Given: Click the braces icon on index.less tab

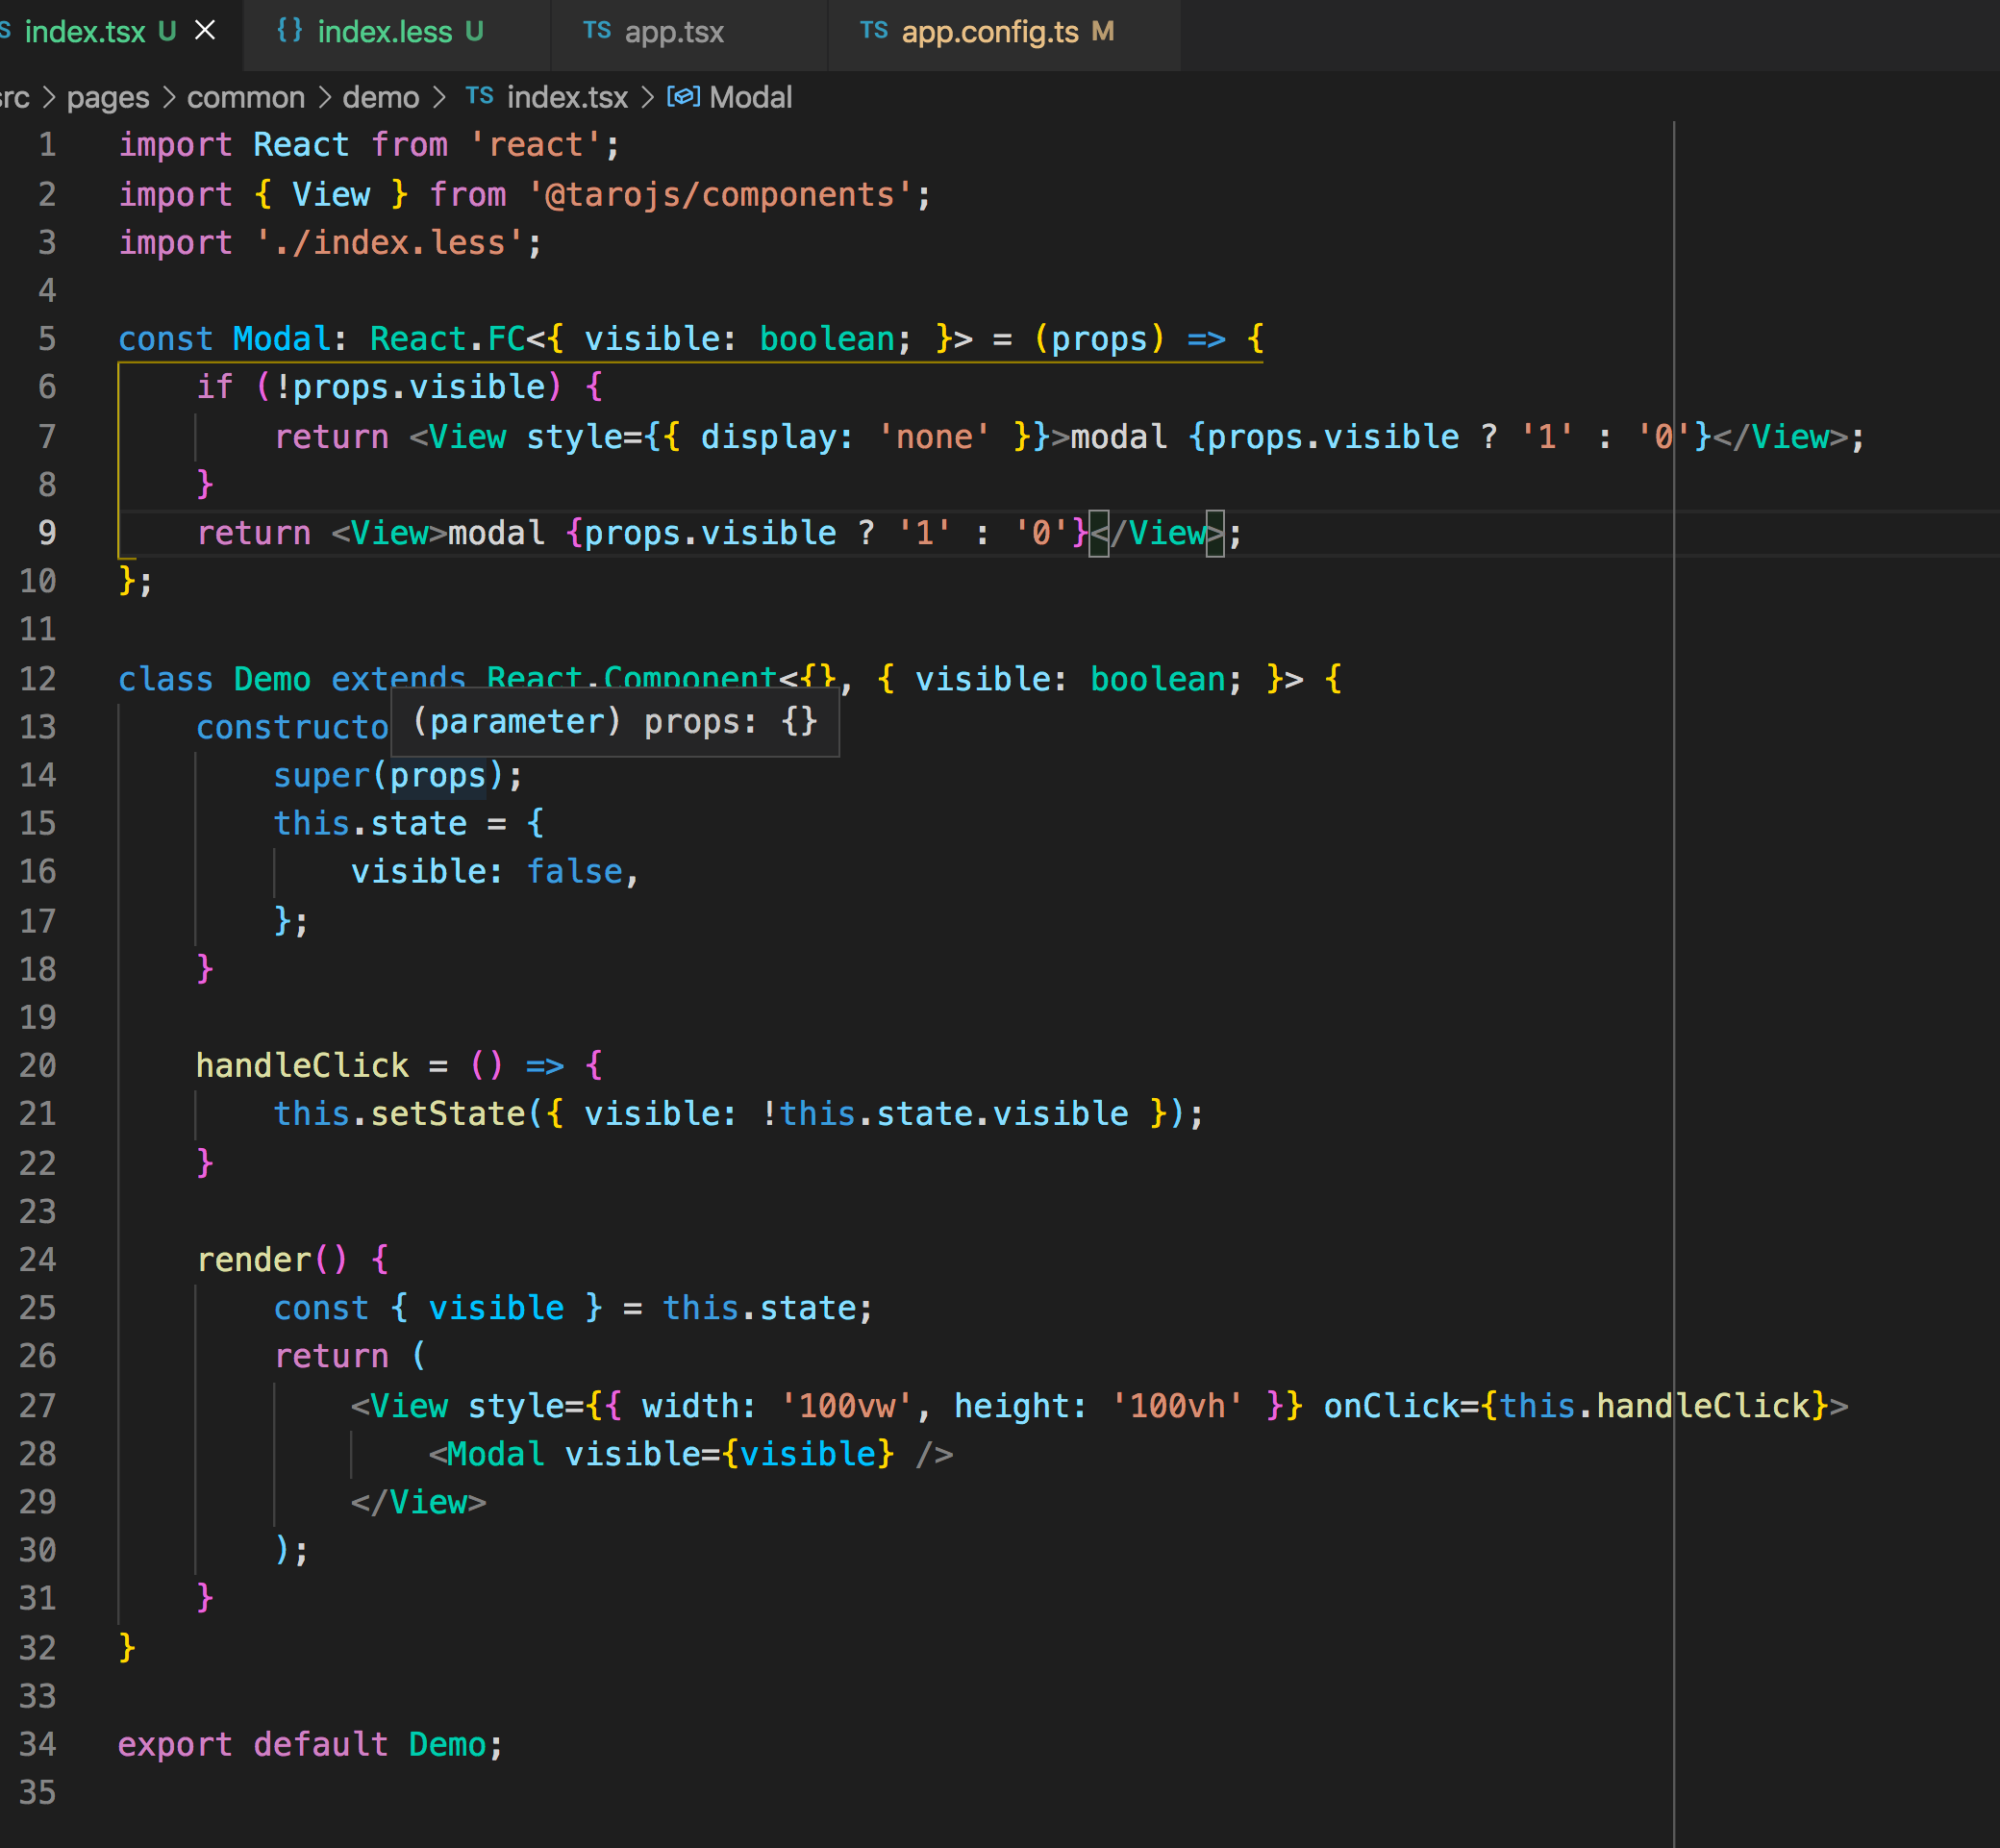Looking at the screenshot, I should [290, 30].
